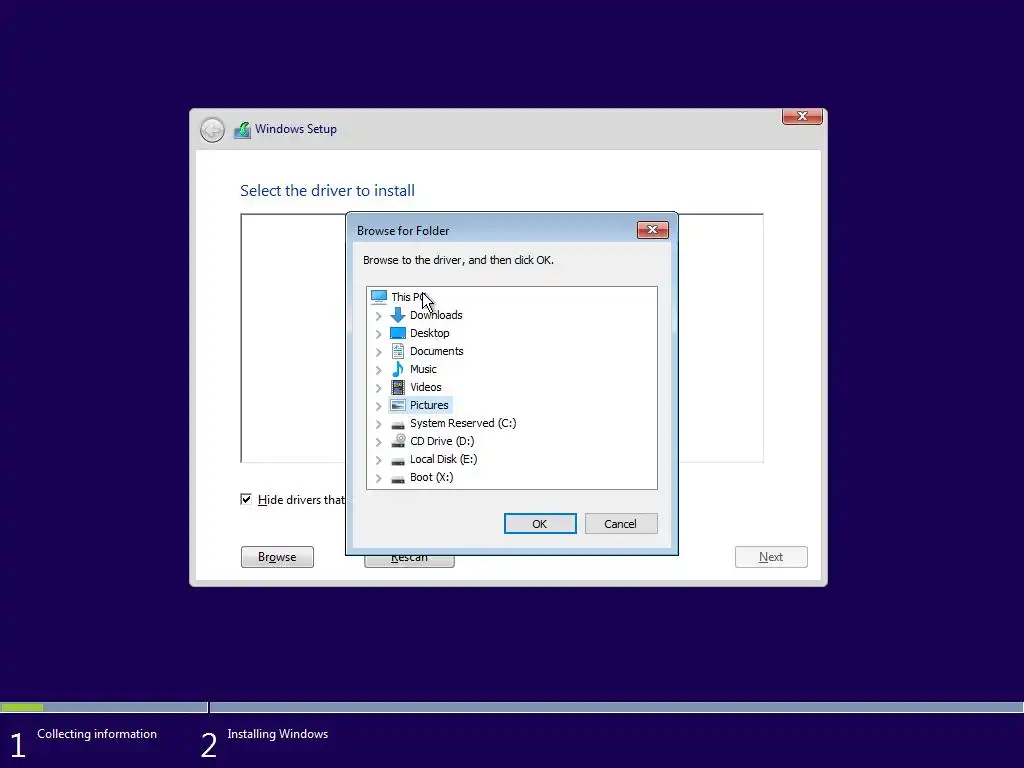Expand the Boot (X:) drive node
The image size is (1024, 768).
pos(378,478)
